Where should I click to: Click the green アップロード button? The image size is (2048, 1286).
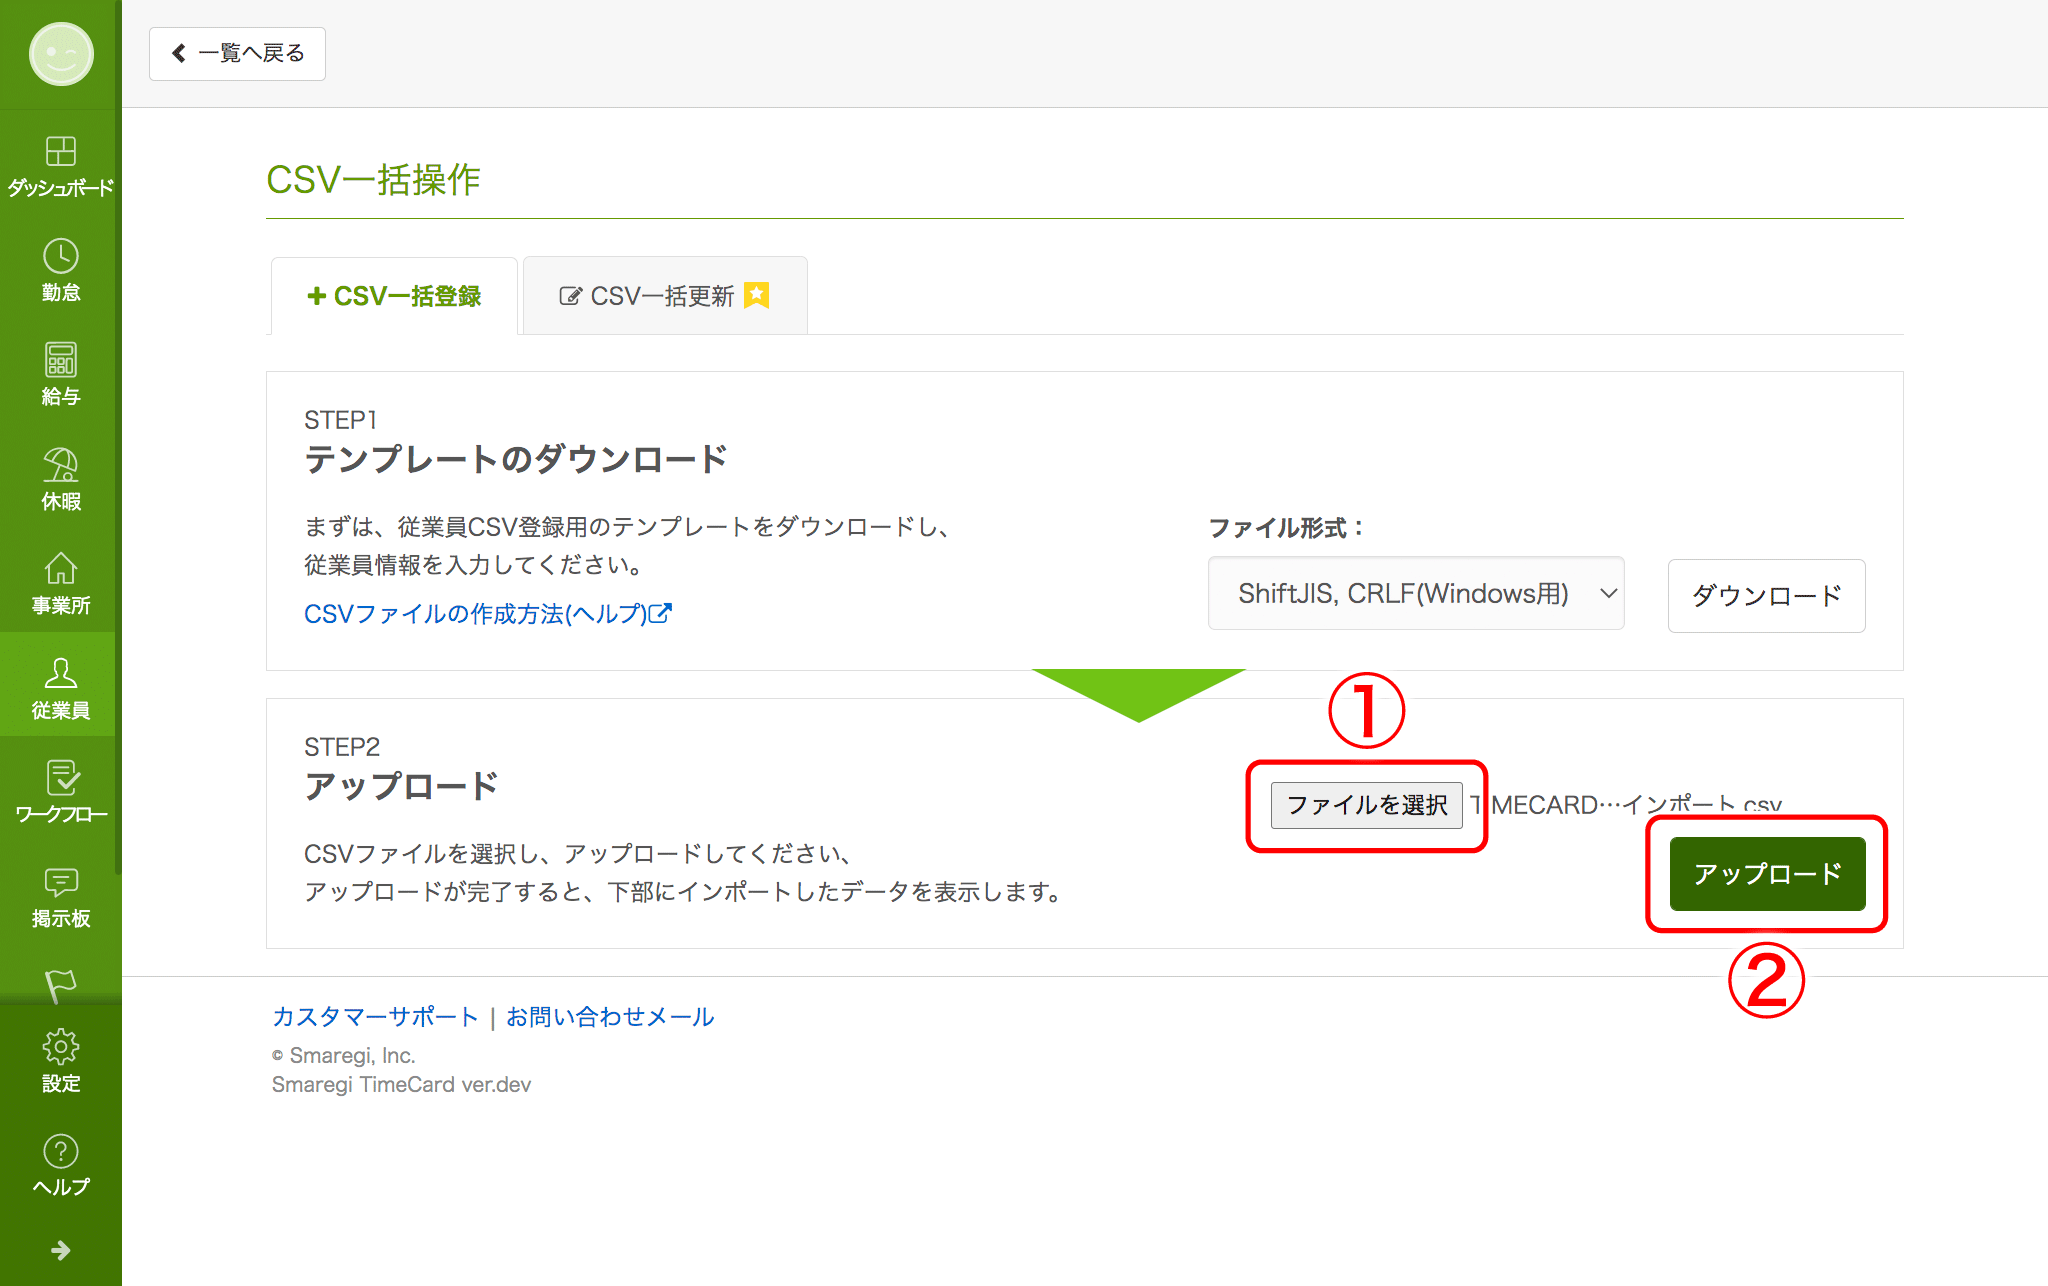pyautogui.click(x=1767, y=874)
